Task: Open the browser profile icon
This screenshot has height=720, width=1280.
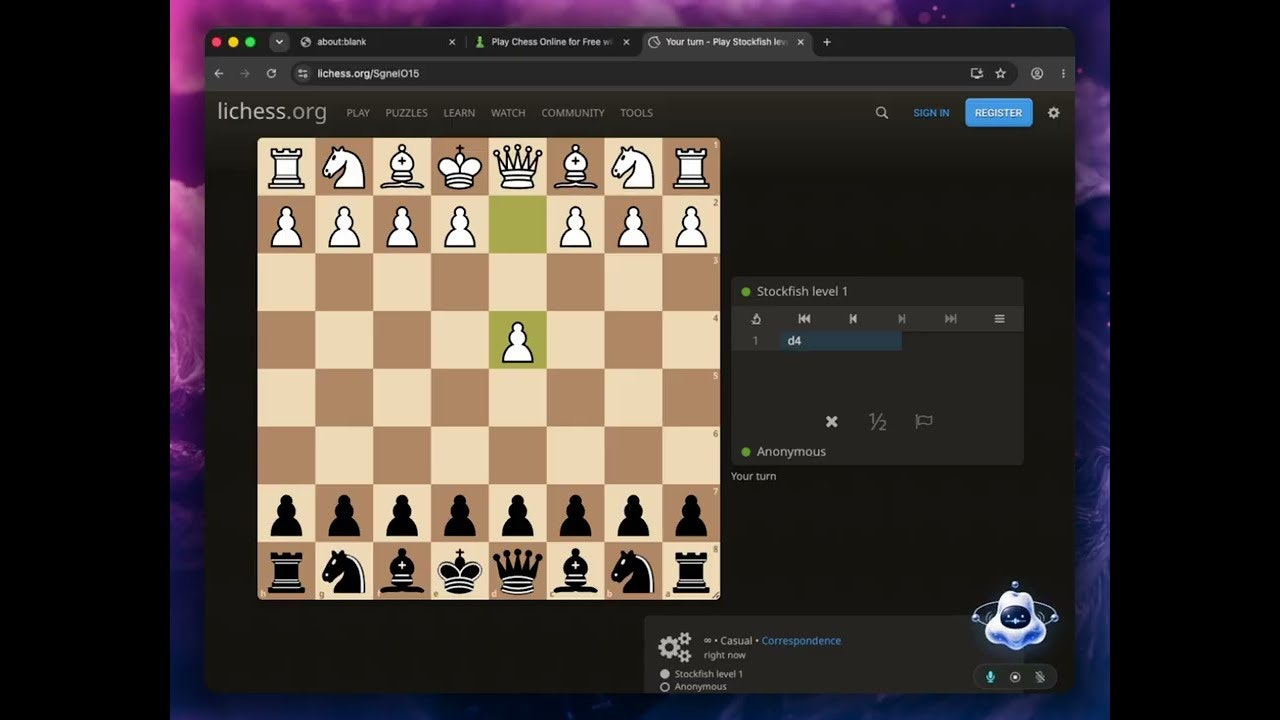Action: tap(1037, 73)
